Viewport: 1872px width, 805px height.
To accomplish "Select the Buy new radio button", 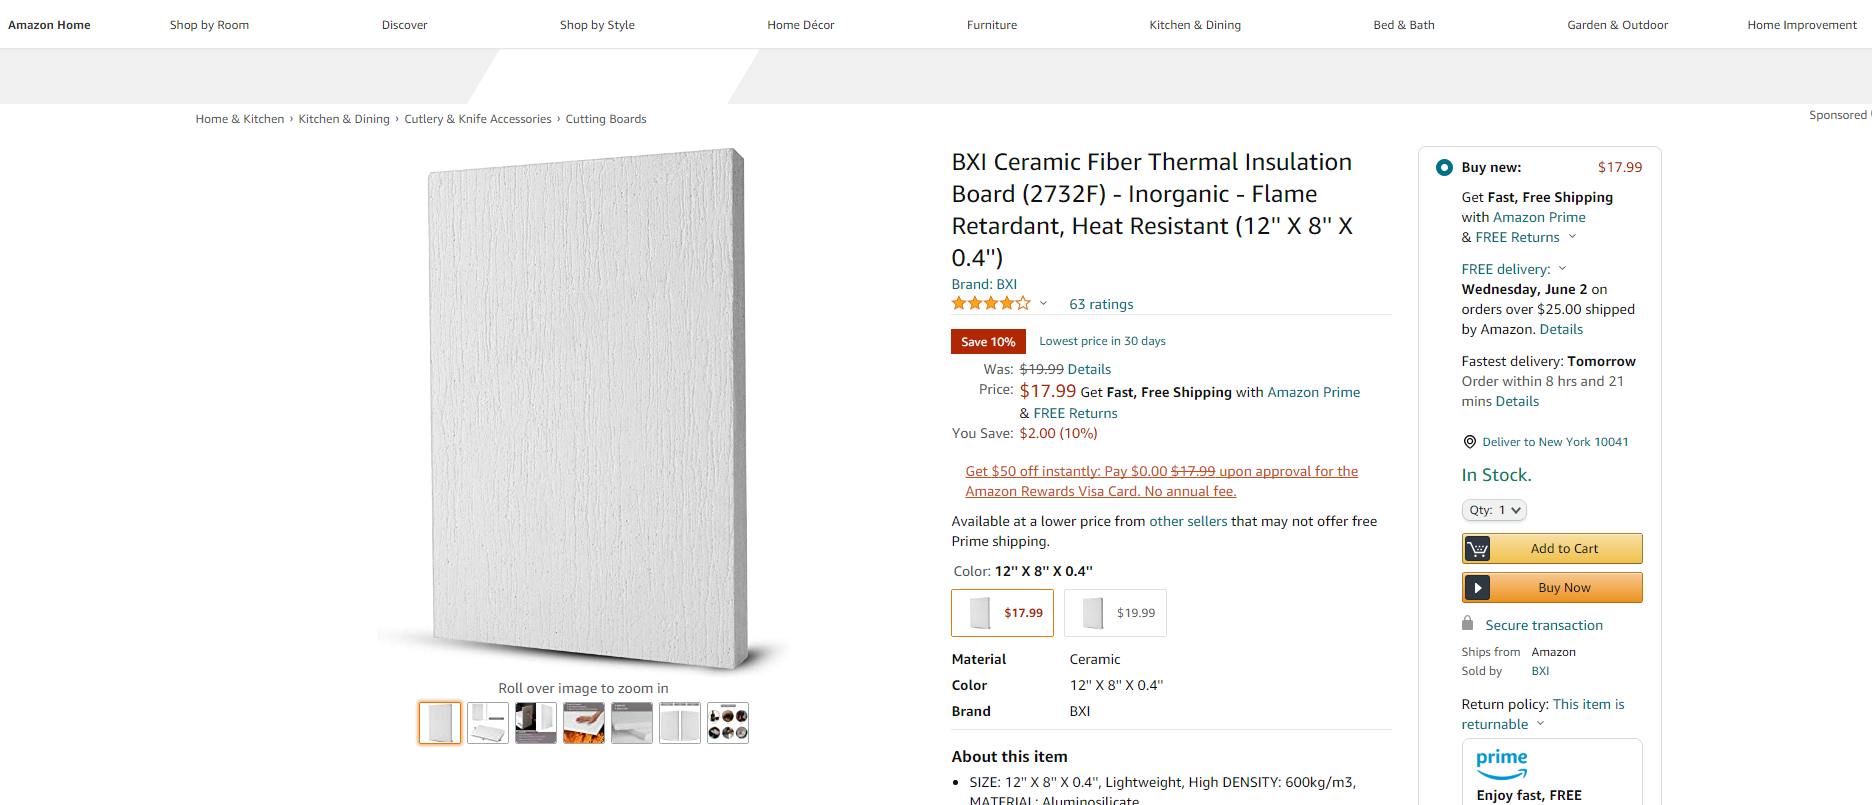I will [1444, 168].
